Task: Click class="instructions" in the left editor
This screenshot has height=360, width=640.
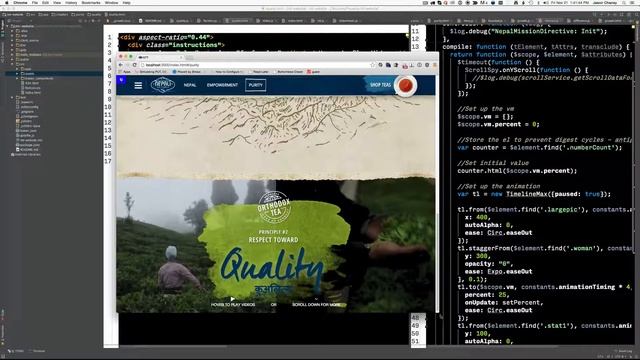Action: [184, 45]
